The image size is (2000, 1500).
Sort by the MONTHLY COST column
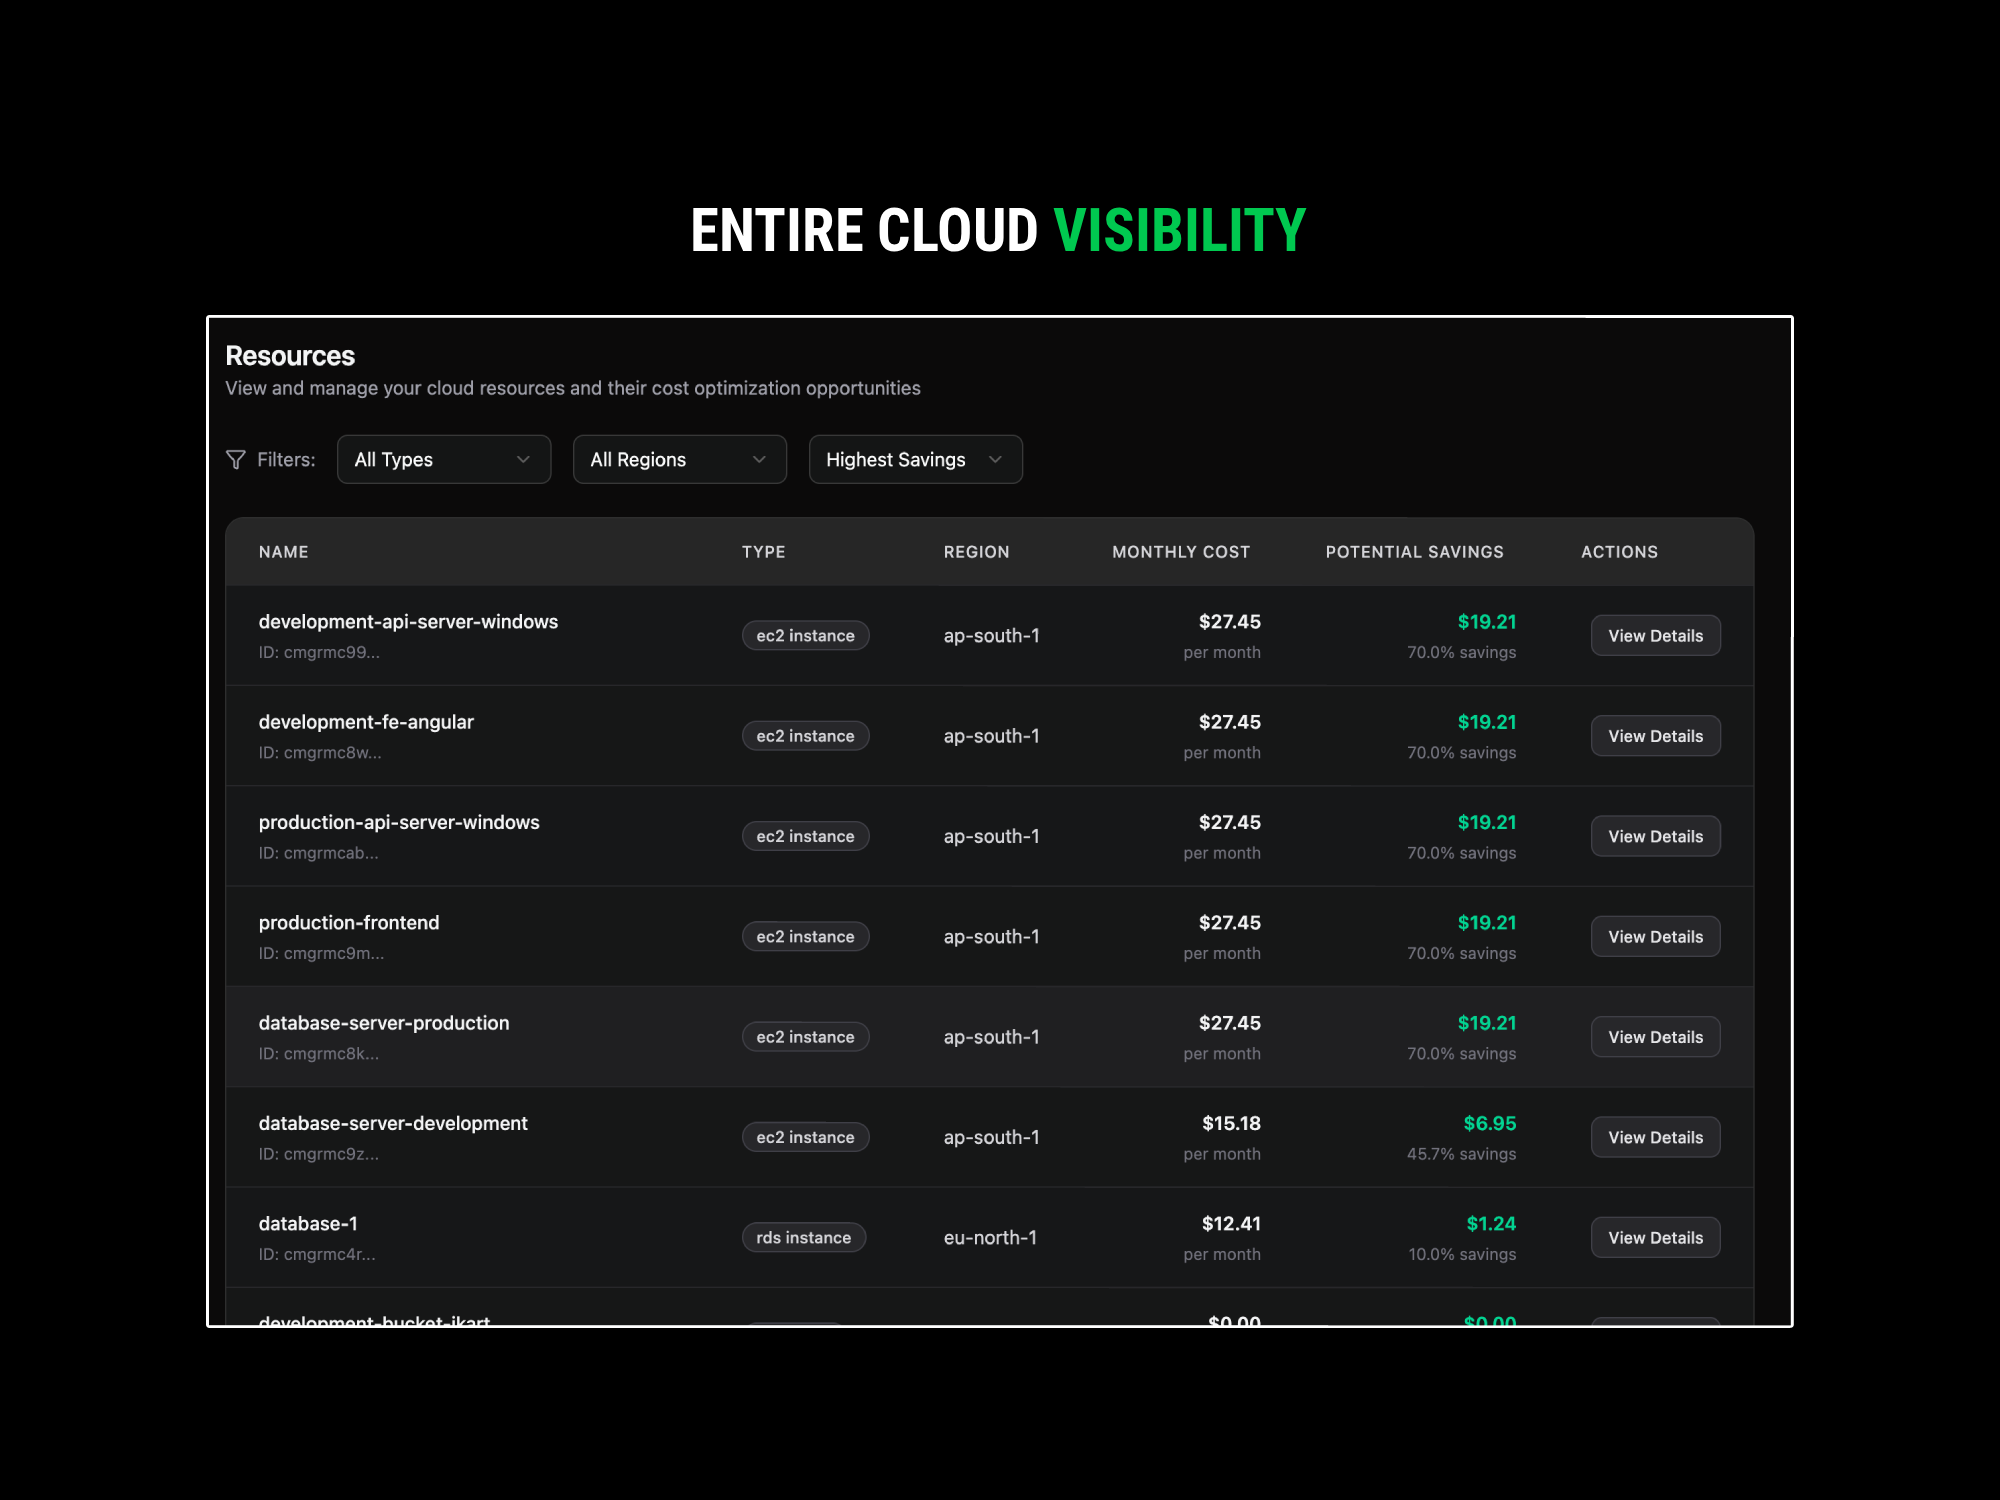tap(1180, 551)
